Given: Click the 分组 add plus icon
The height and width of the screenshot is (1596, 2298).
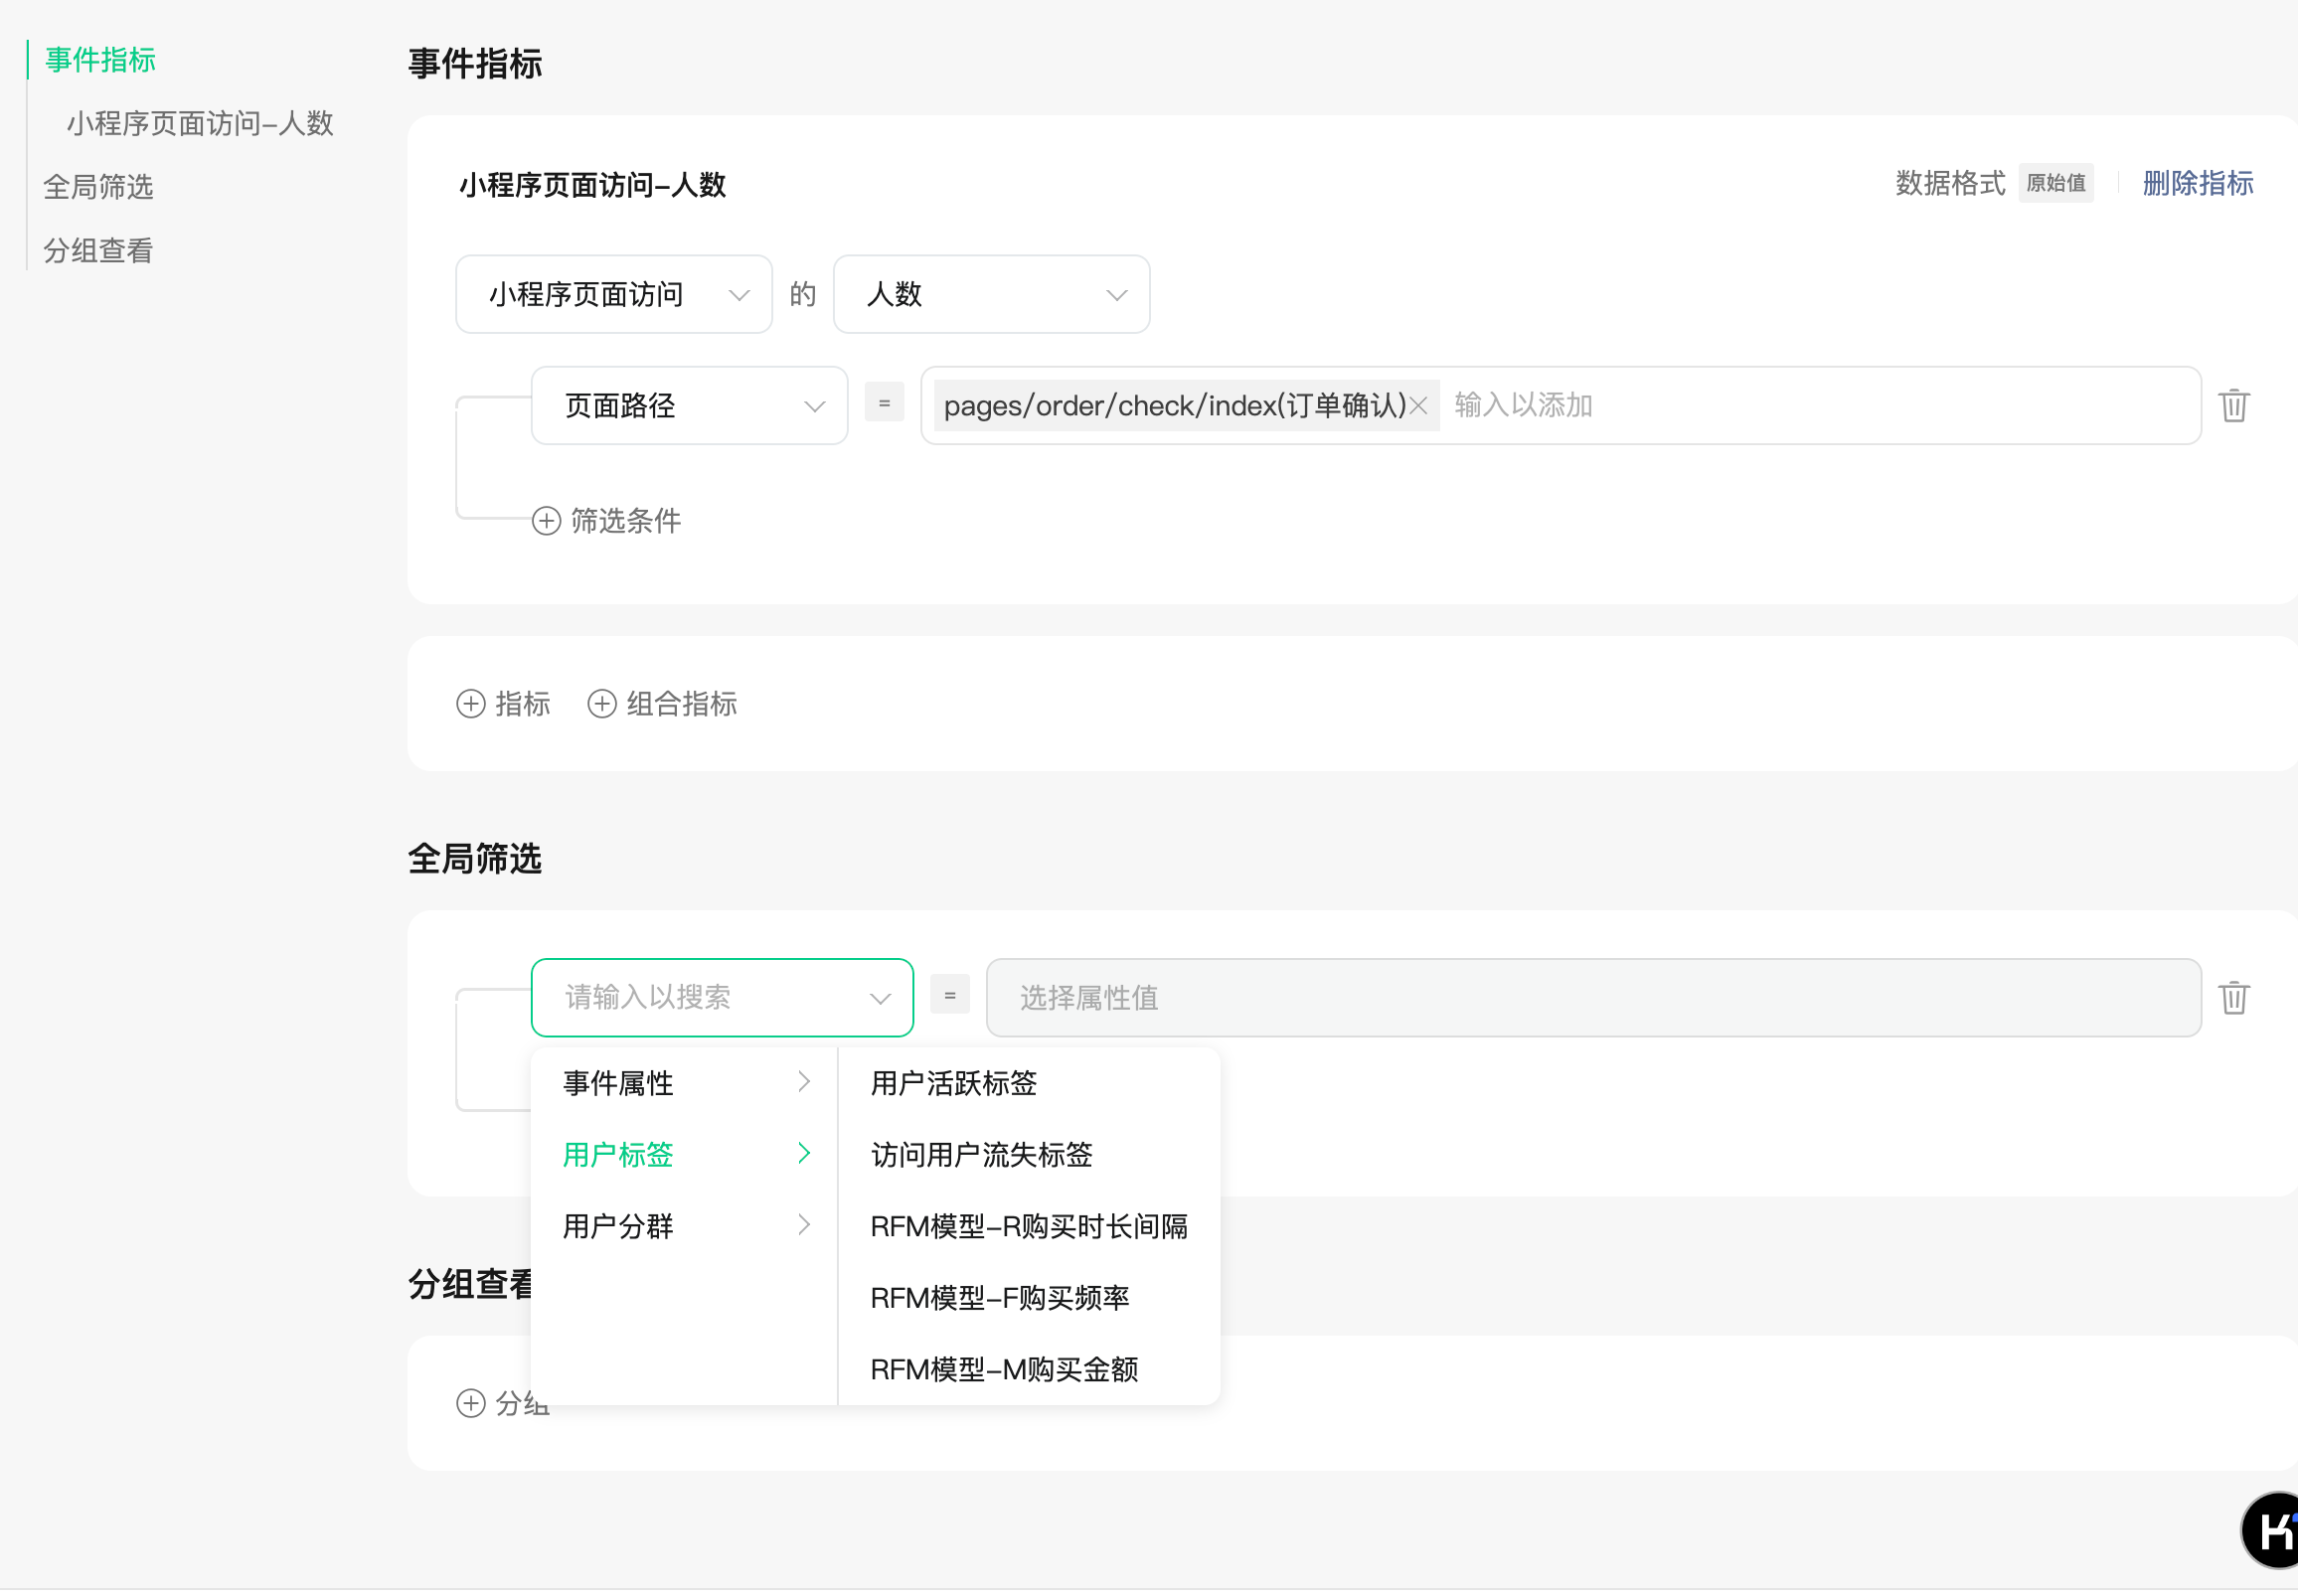Looking at the screenshot, I should click(471, 1404).
